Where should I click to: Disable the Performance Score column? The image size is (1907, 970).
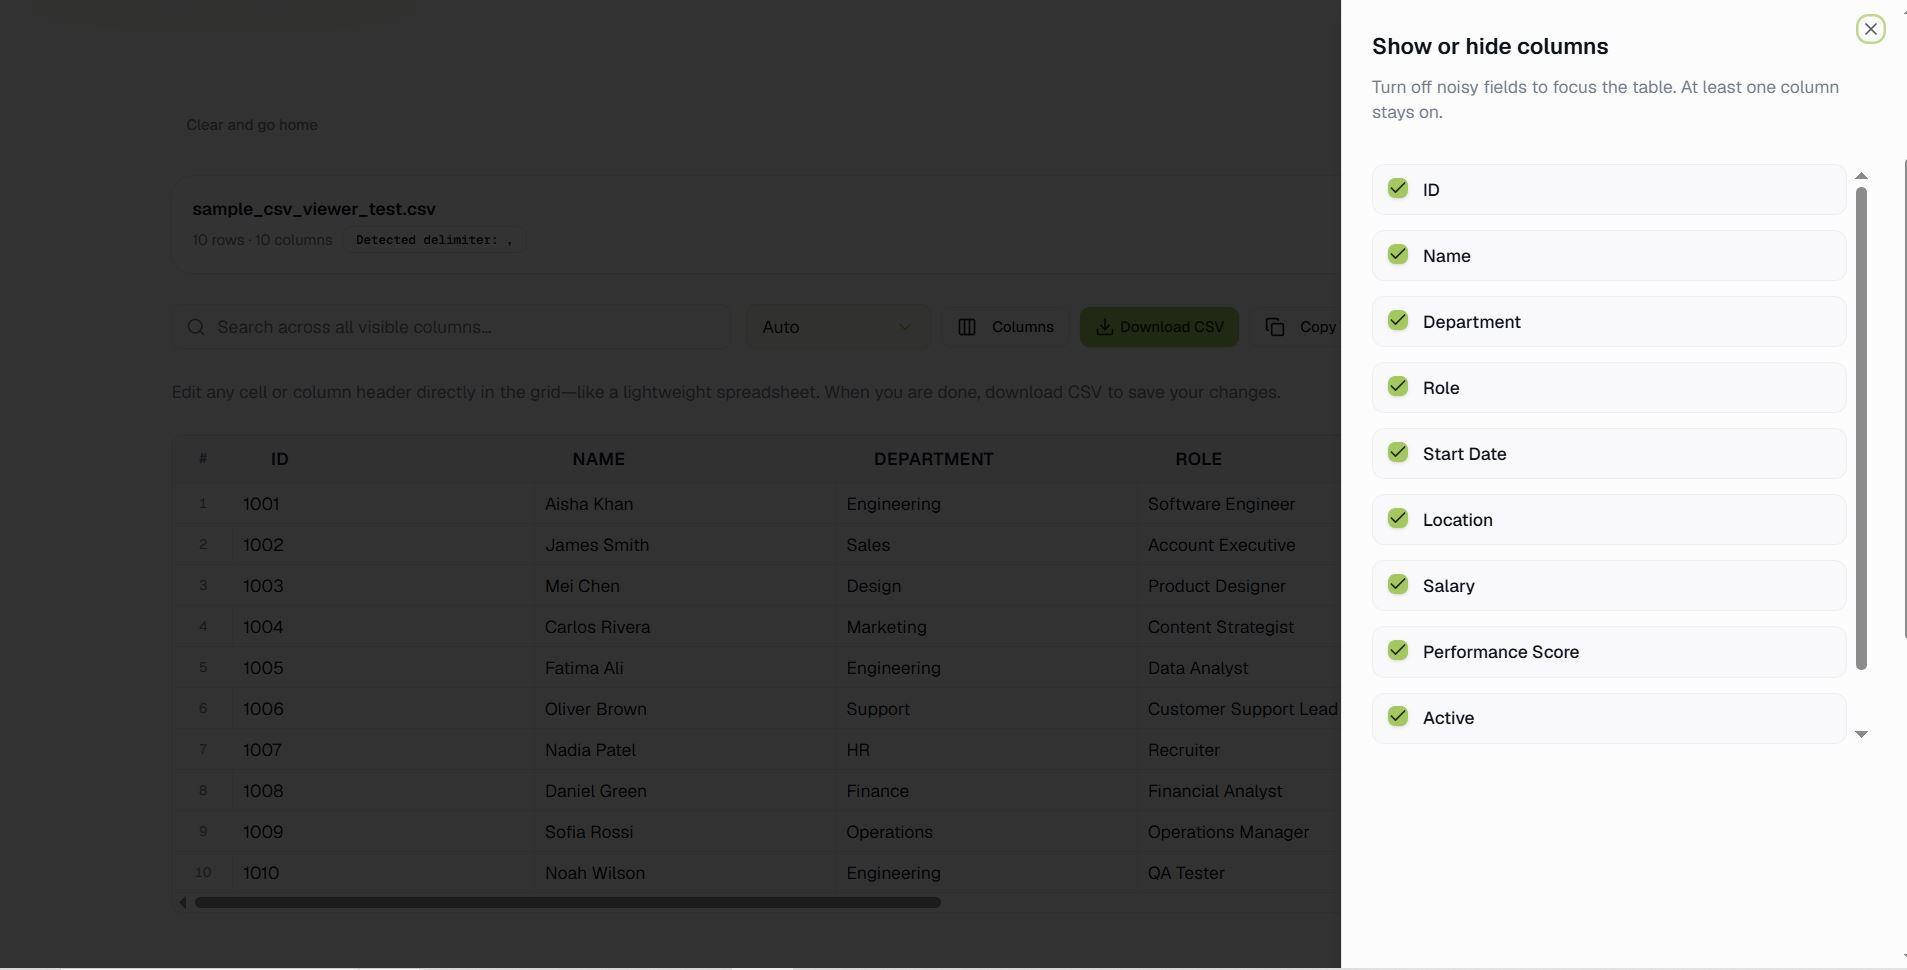coord(1398,651)
